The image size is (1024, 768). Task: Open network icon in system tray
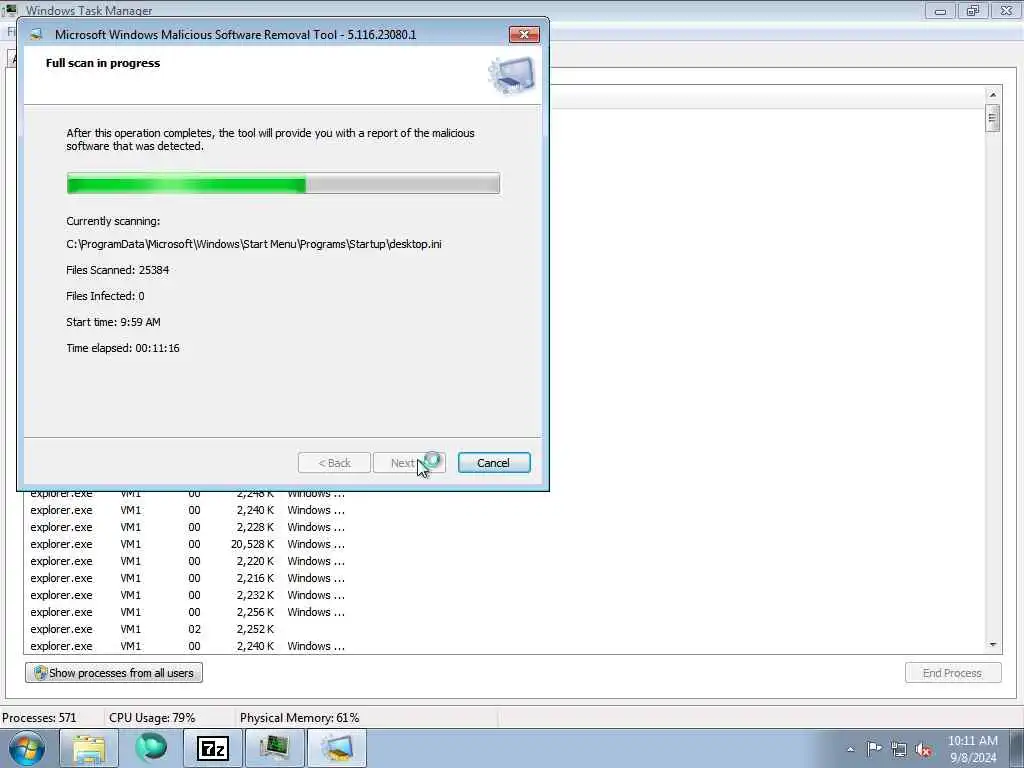tap(899, 749)
